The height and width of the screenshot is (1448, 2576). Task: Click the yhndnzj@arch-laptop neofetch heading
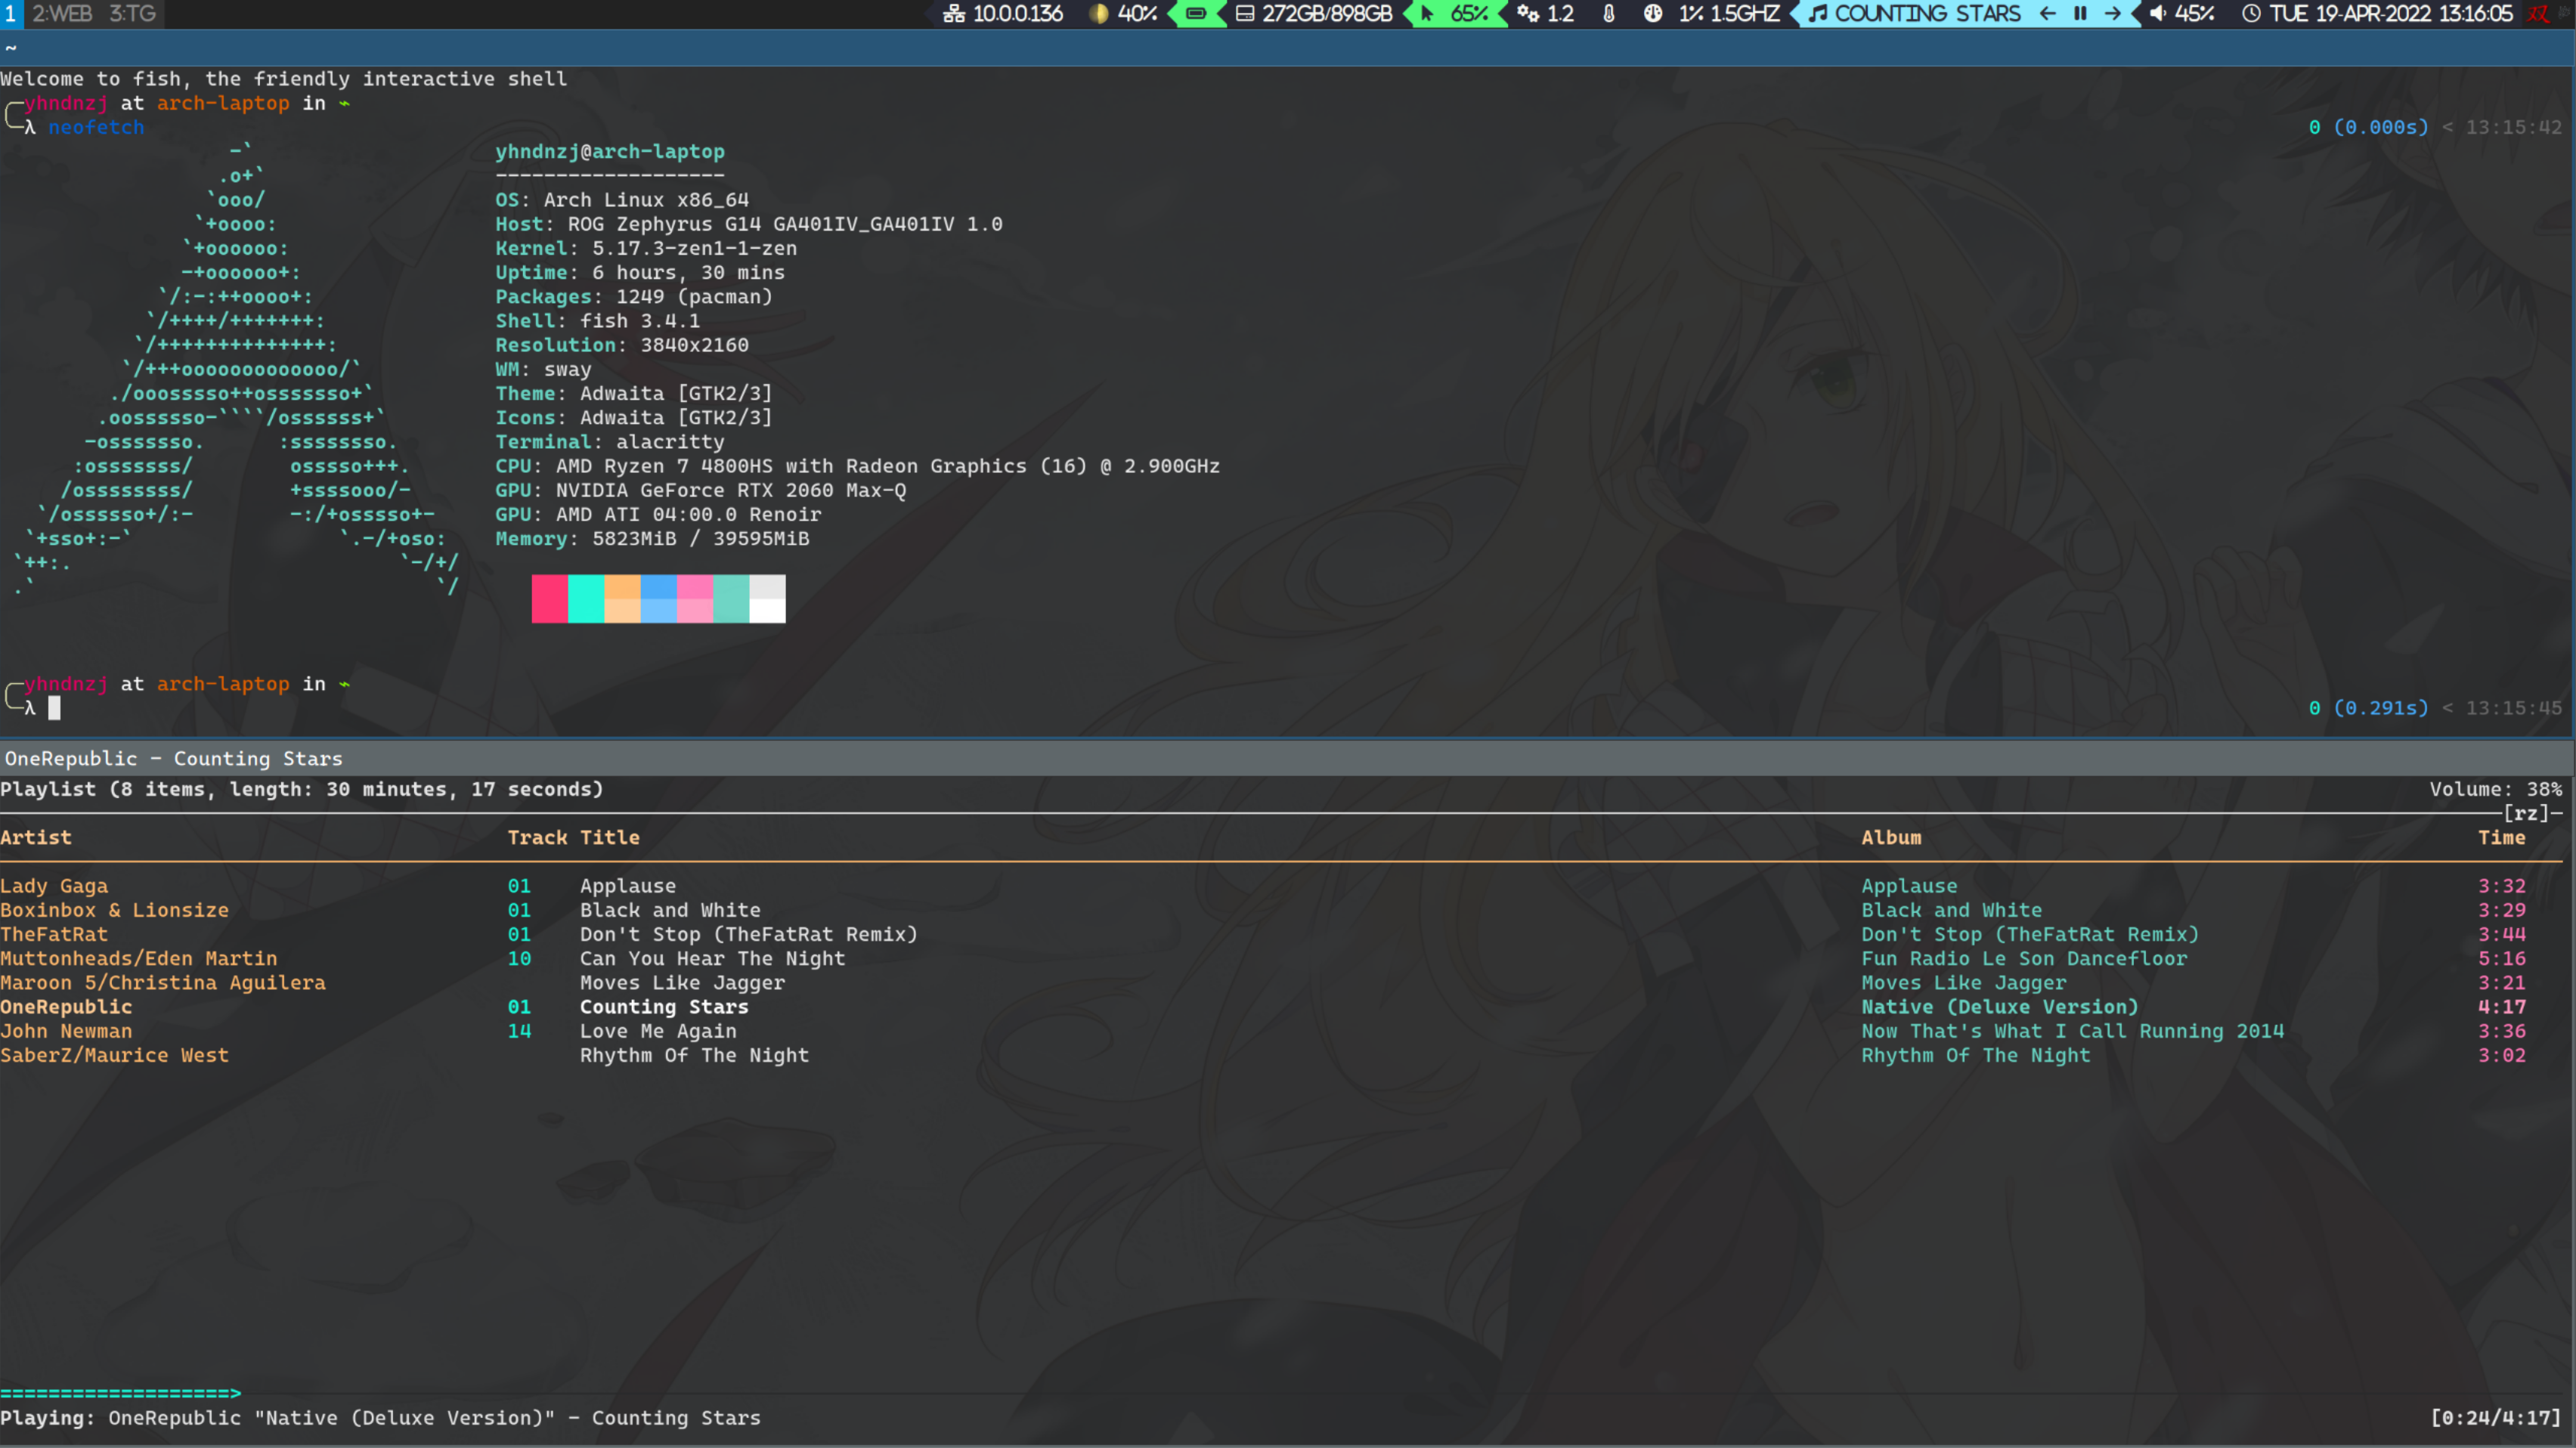[x=610, y=152]
